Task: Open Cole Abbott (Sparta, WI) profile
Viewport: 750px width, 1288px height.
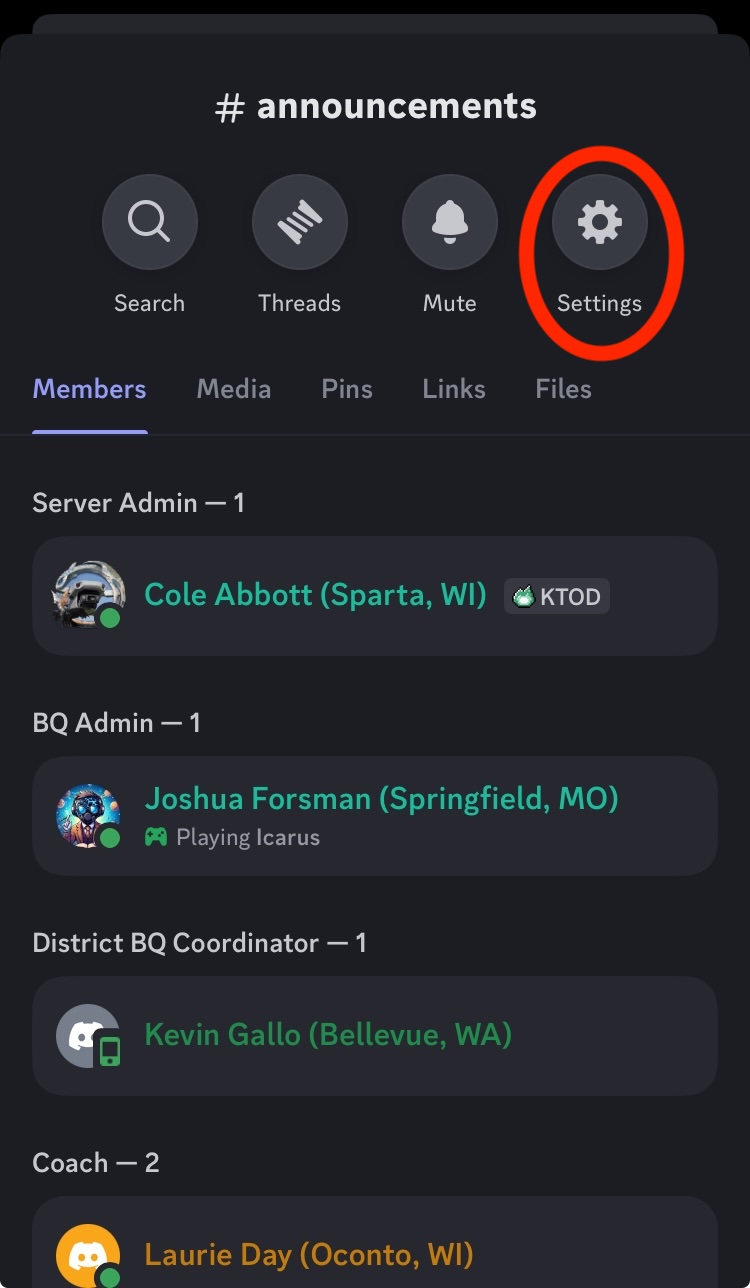Action: 315,595
